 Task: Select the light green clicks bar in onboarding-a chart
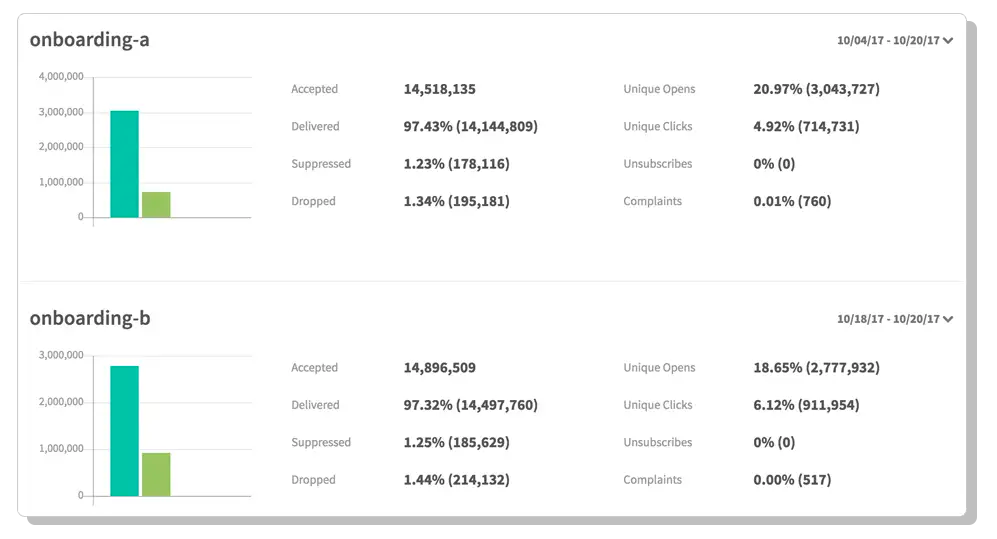(x=156, y=205)
